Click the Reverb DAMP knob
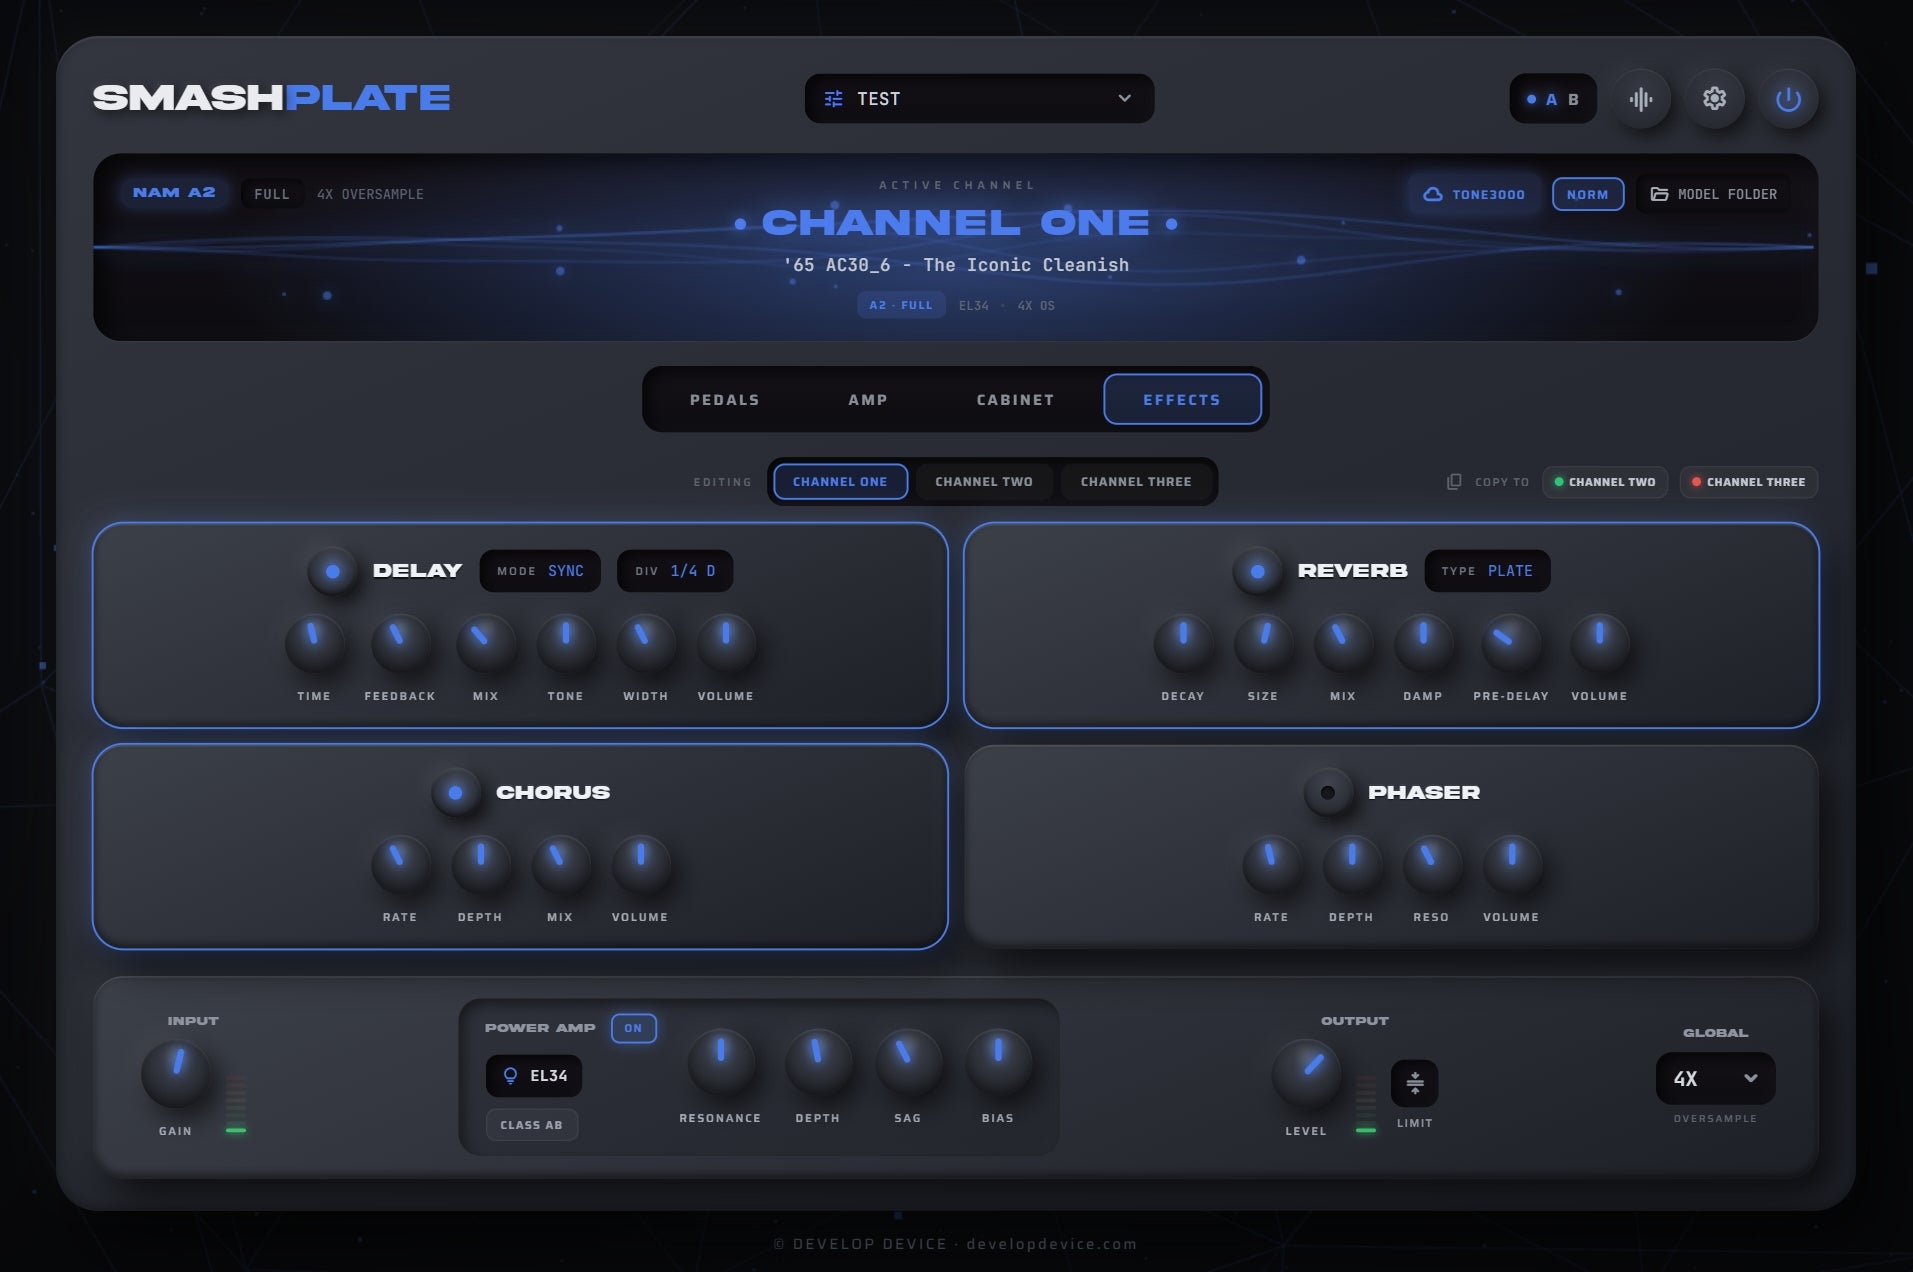The width and height of the screenshot is (1913, 1272). (1423, 644)
